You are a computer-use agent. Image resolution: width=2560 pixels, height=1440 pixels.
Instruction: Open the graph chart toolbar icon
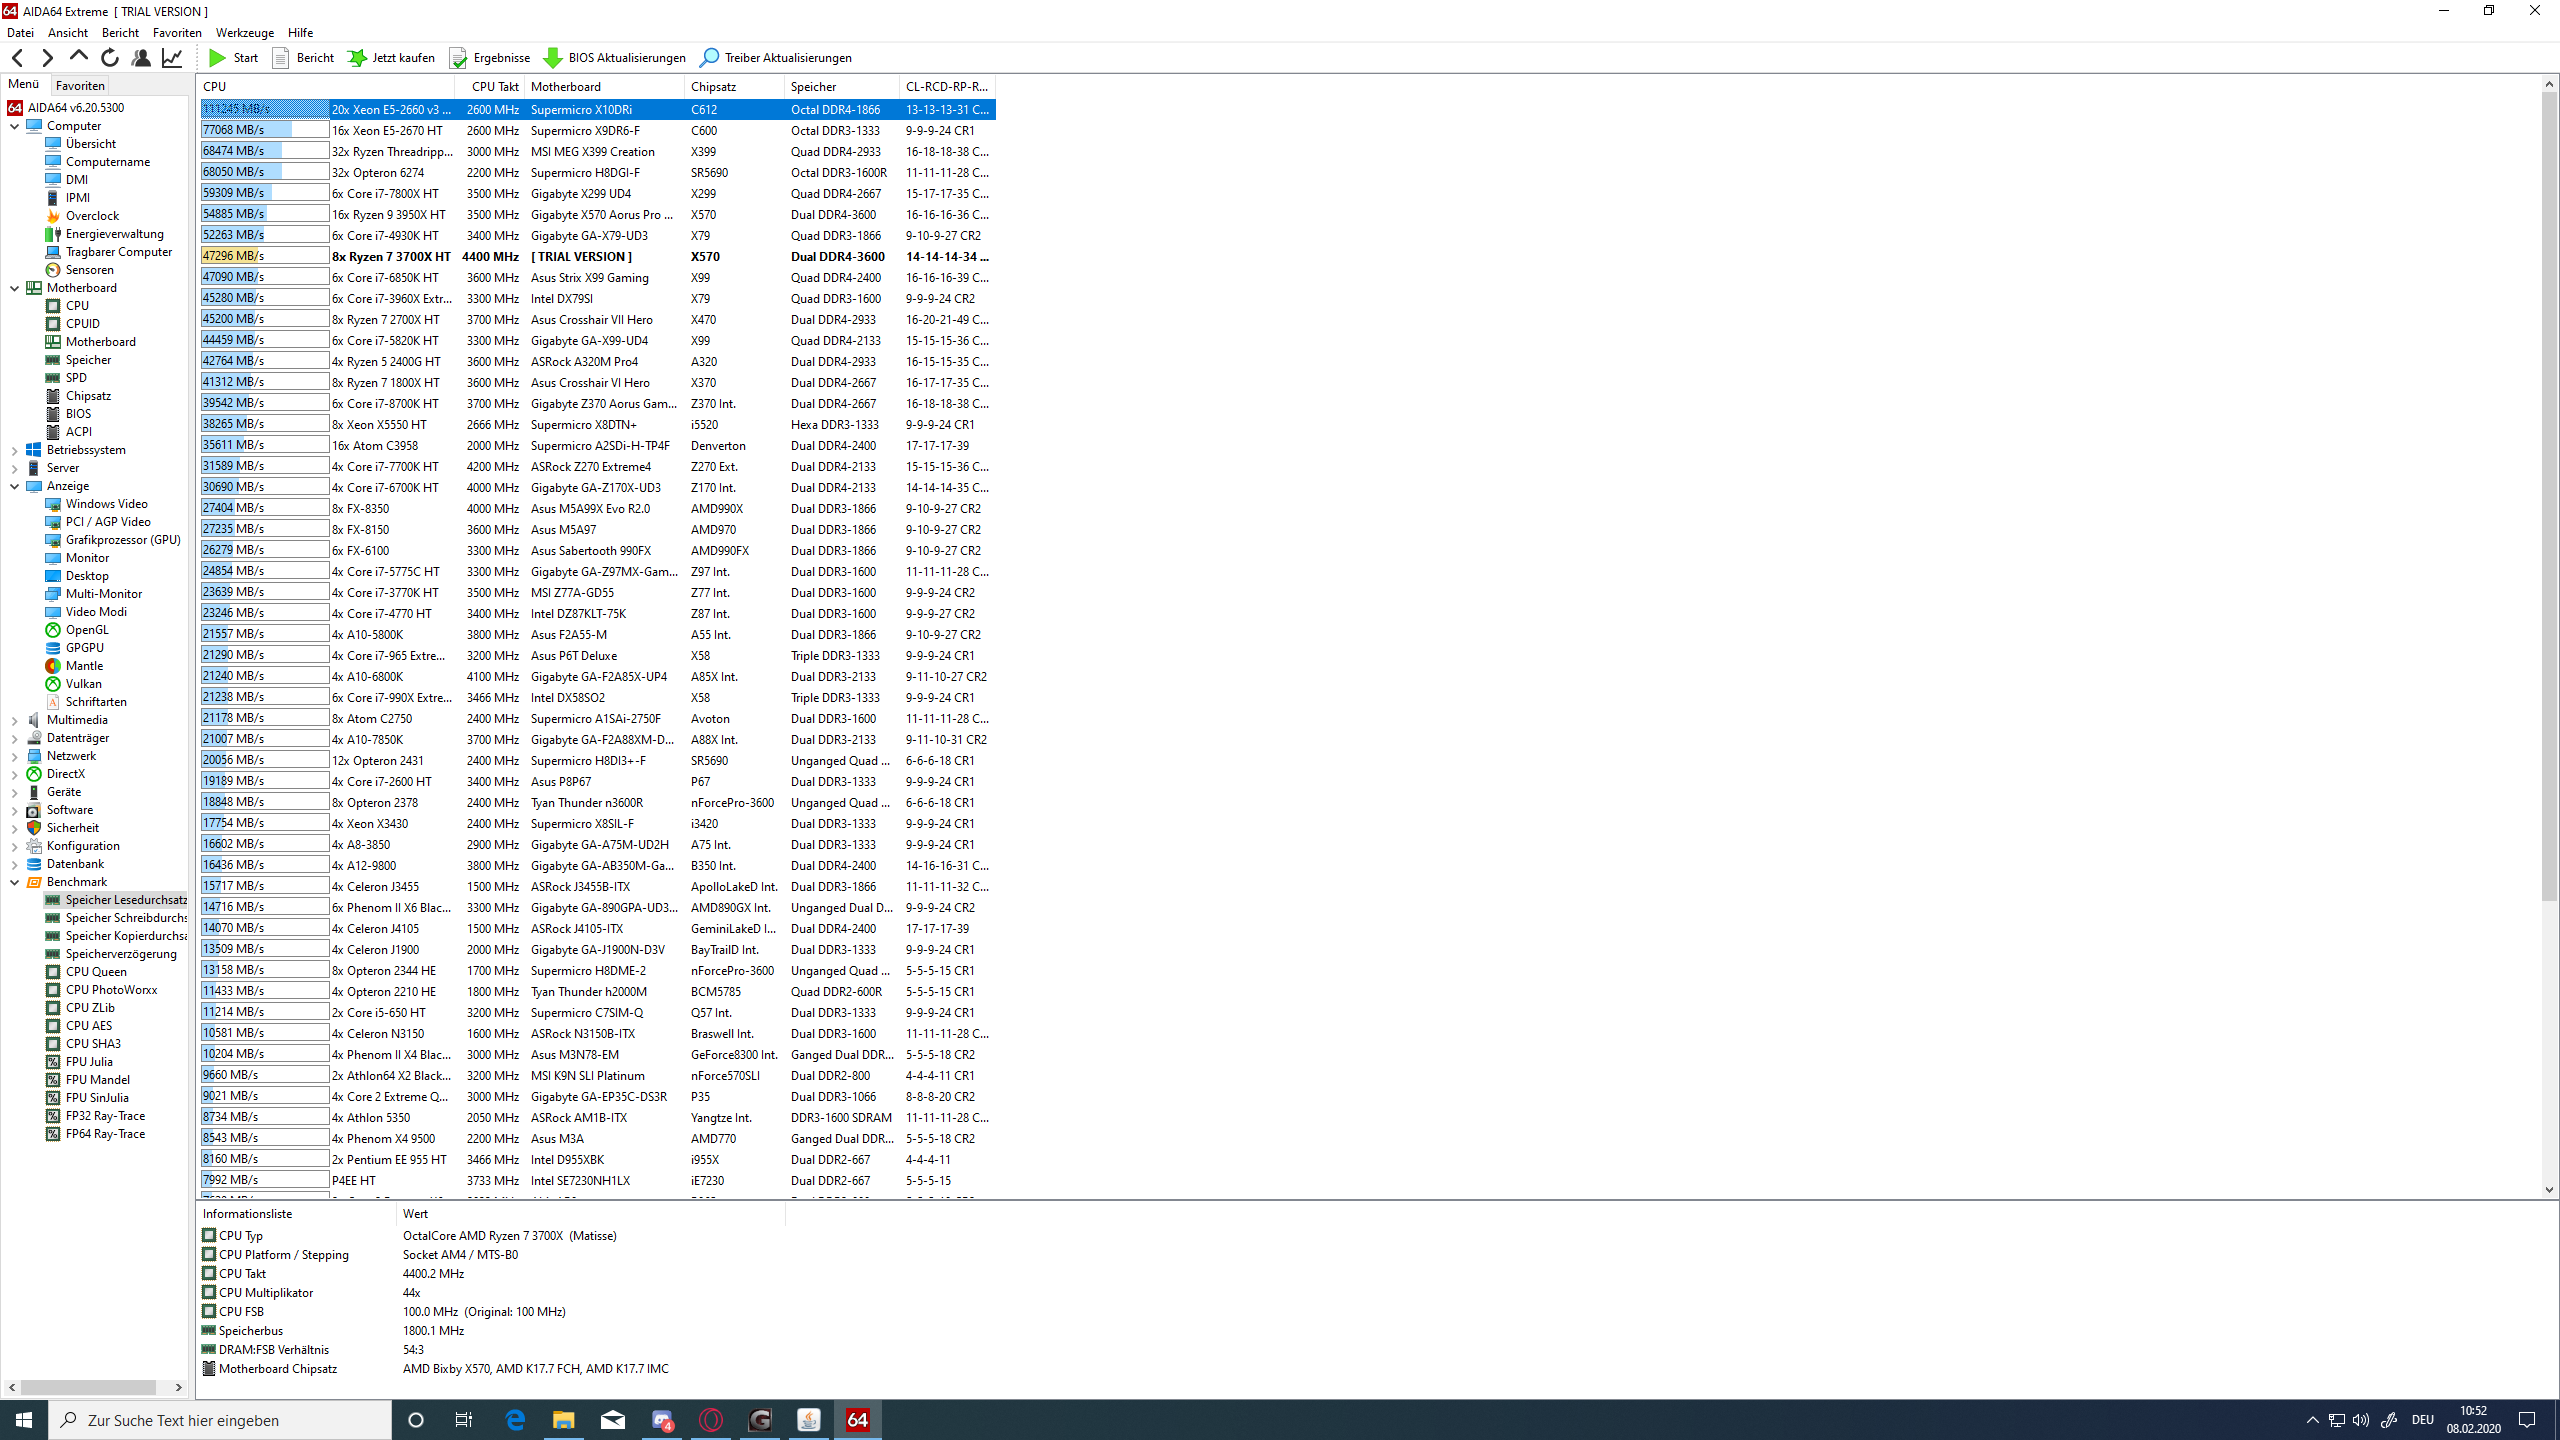[x=172, y=58]
